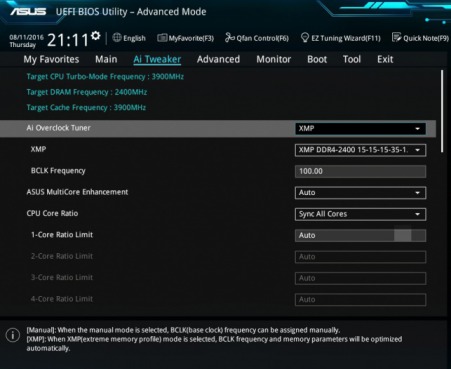The image size is (451, 369).
Task: Open CPU Core Ratio dropdown
Action: pyautogui.click(x=360, y=214)
